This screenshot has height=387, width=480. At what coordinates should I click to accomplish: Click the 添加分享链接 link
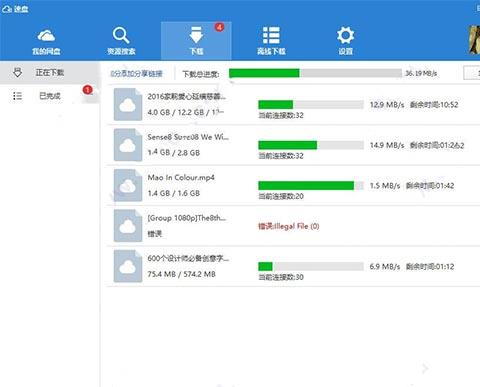point(136,73)
